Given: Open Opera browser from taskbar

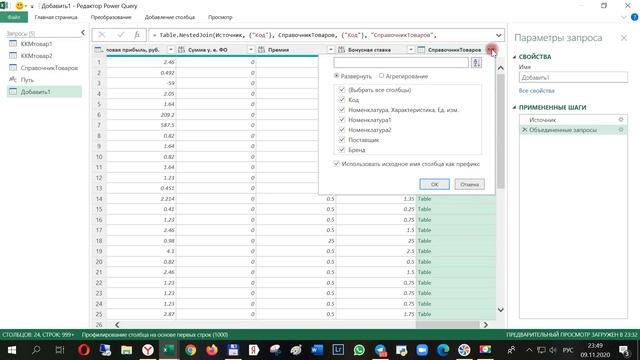Looking at the screenshot, I should pos(84,350).
